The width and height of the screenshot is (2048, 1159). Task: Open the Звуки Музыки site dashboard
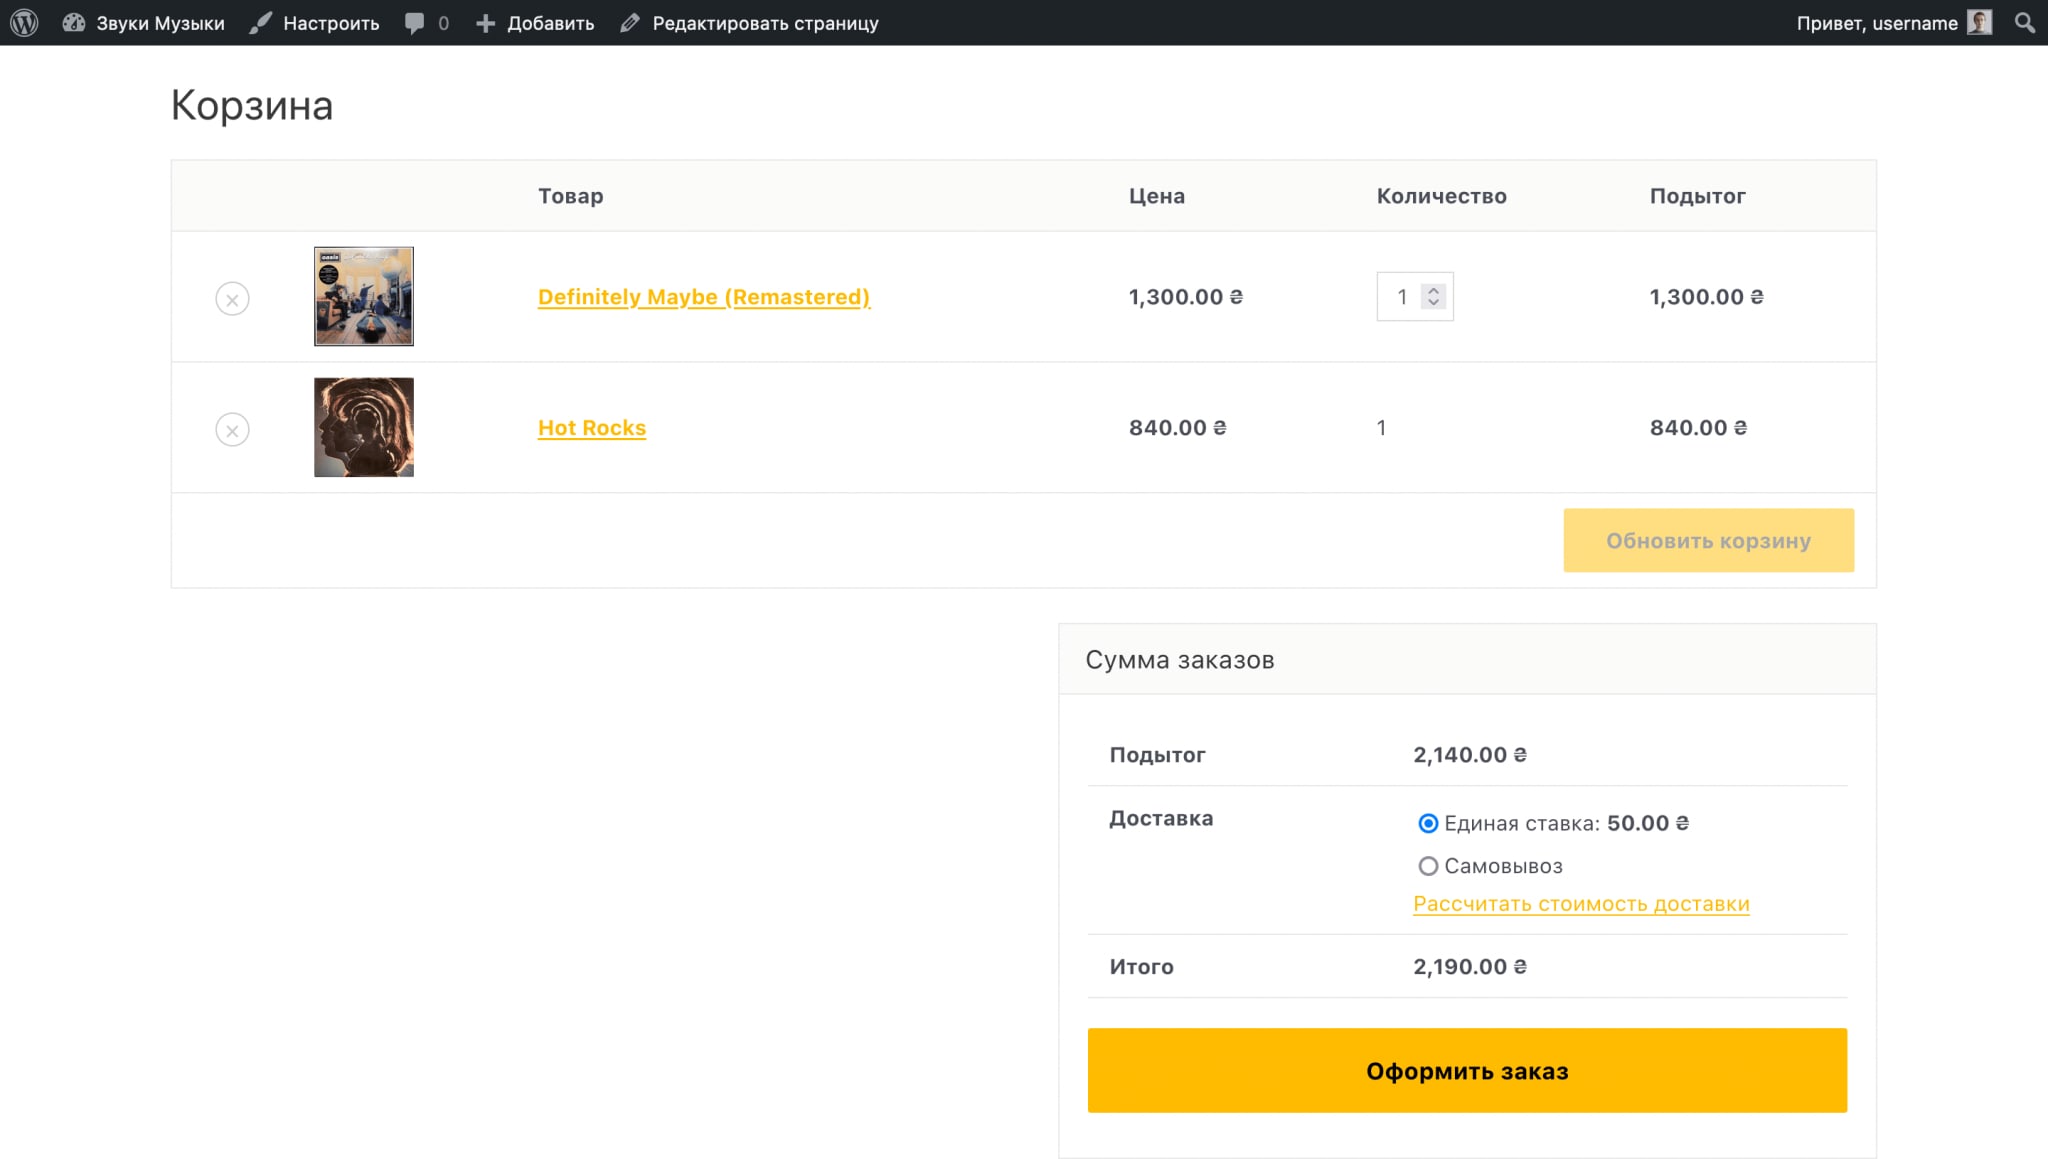click(x=143, y=22)
